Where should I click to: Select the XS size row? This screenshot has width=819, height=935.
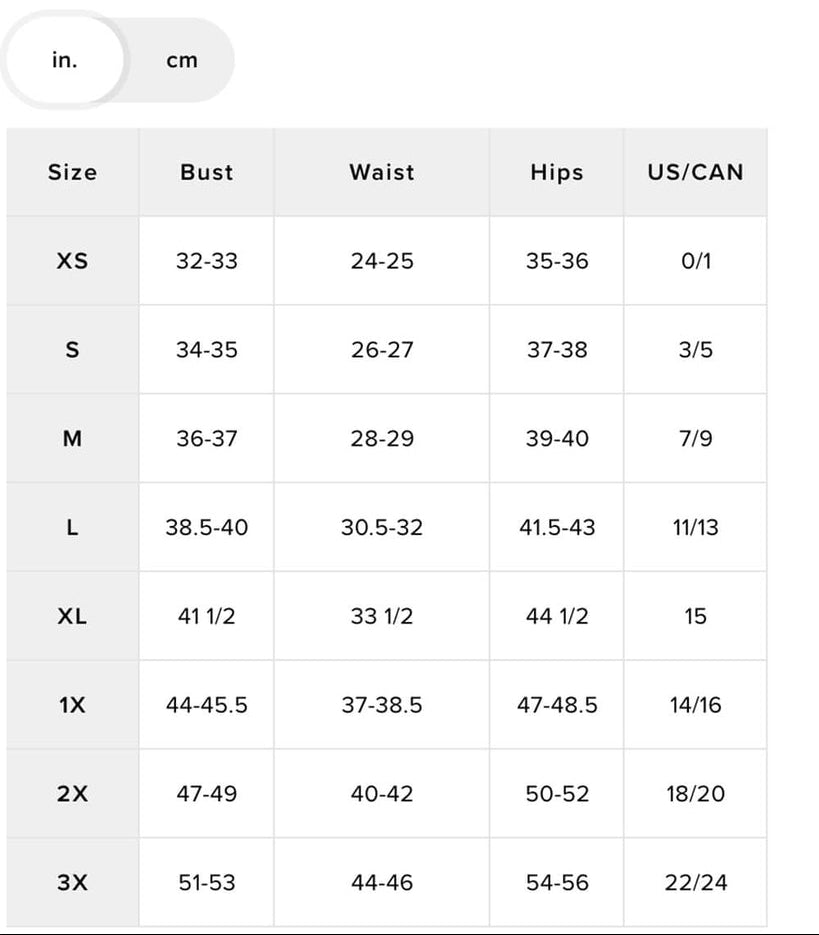[71, 261]
